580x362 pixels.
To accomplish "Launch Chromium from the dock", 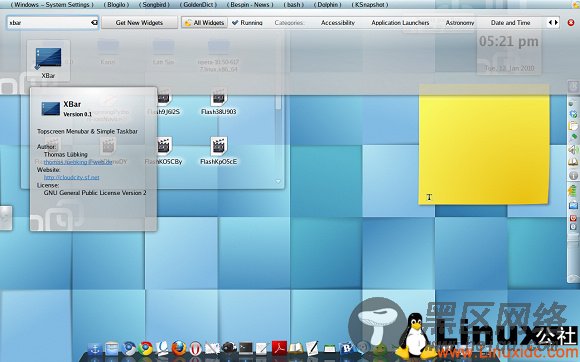I will click(x=129, y=348).
